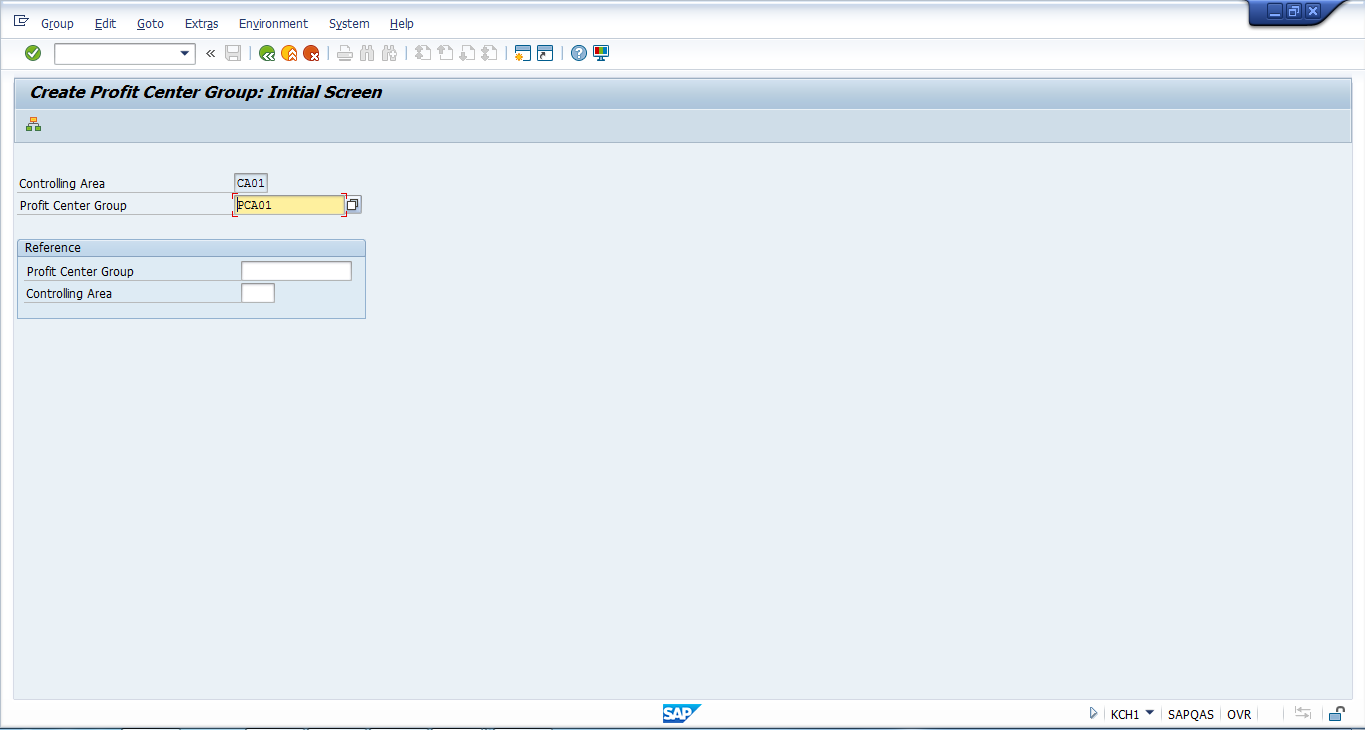Click SAPQAS in the status bar
The height and width of the screenshot is (730, 1365).
pyautogui.click(x=1190, y=714)
